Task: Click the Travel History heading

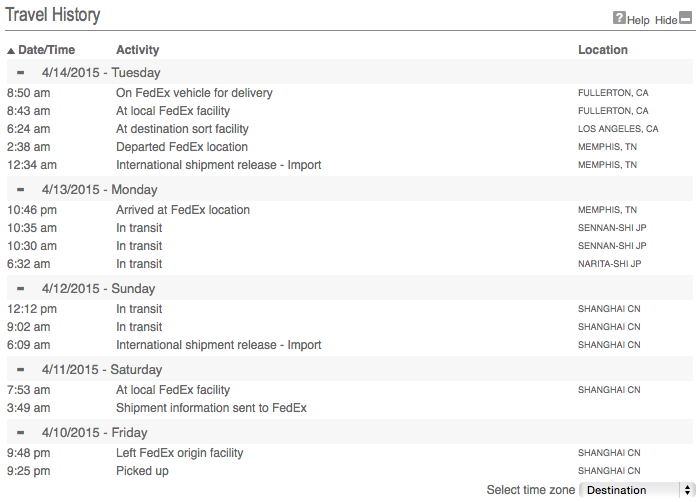Action: pyautogui.click(x=53, y=16)
